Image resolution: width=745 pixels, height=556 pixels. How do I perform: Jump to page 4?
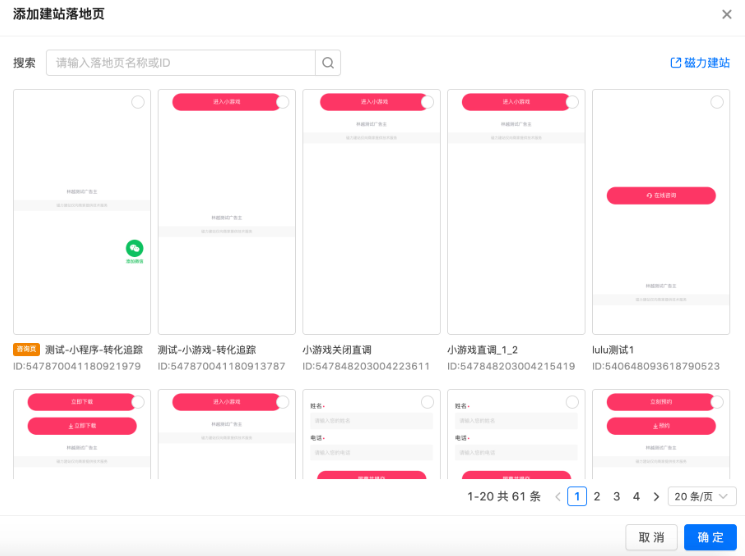pos(636,497)
